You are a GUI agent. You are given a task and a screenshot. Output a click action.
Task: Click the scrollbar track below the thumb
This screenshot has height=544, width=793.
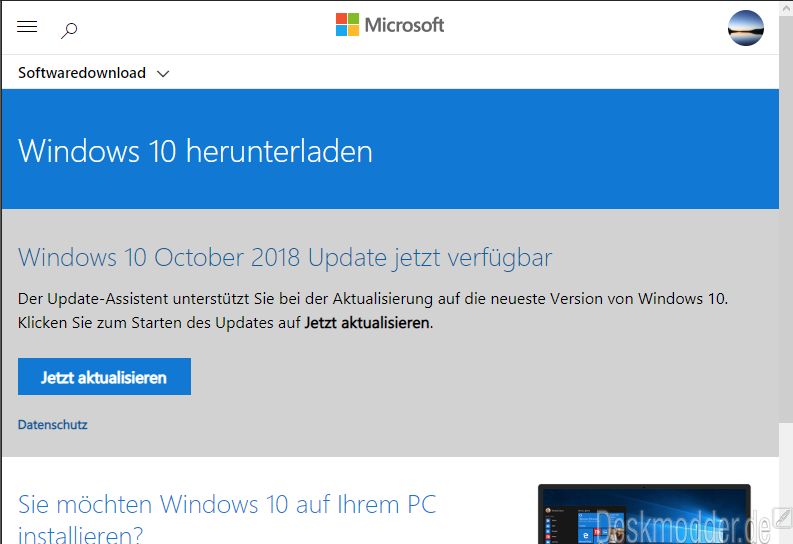pos(786,465)
